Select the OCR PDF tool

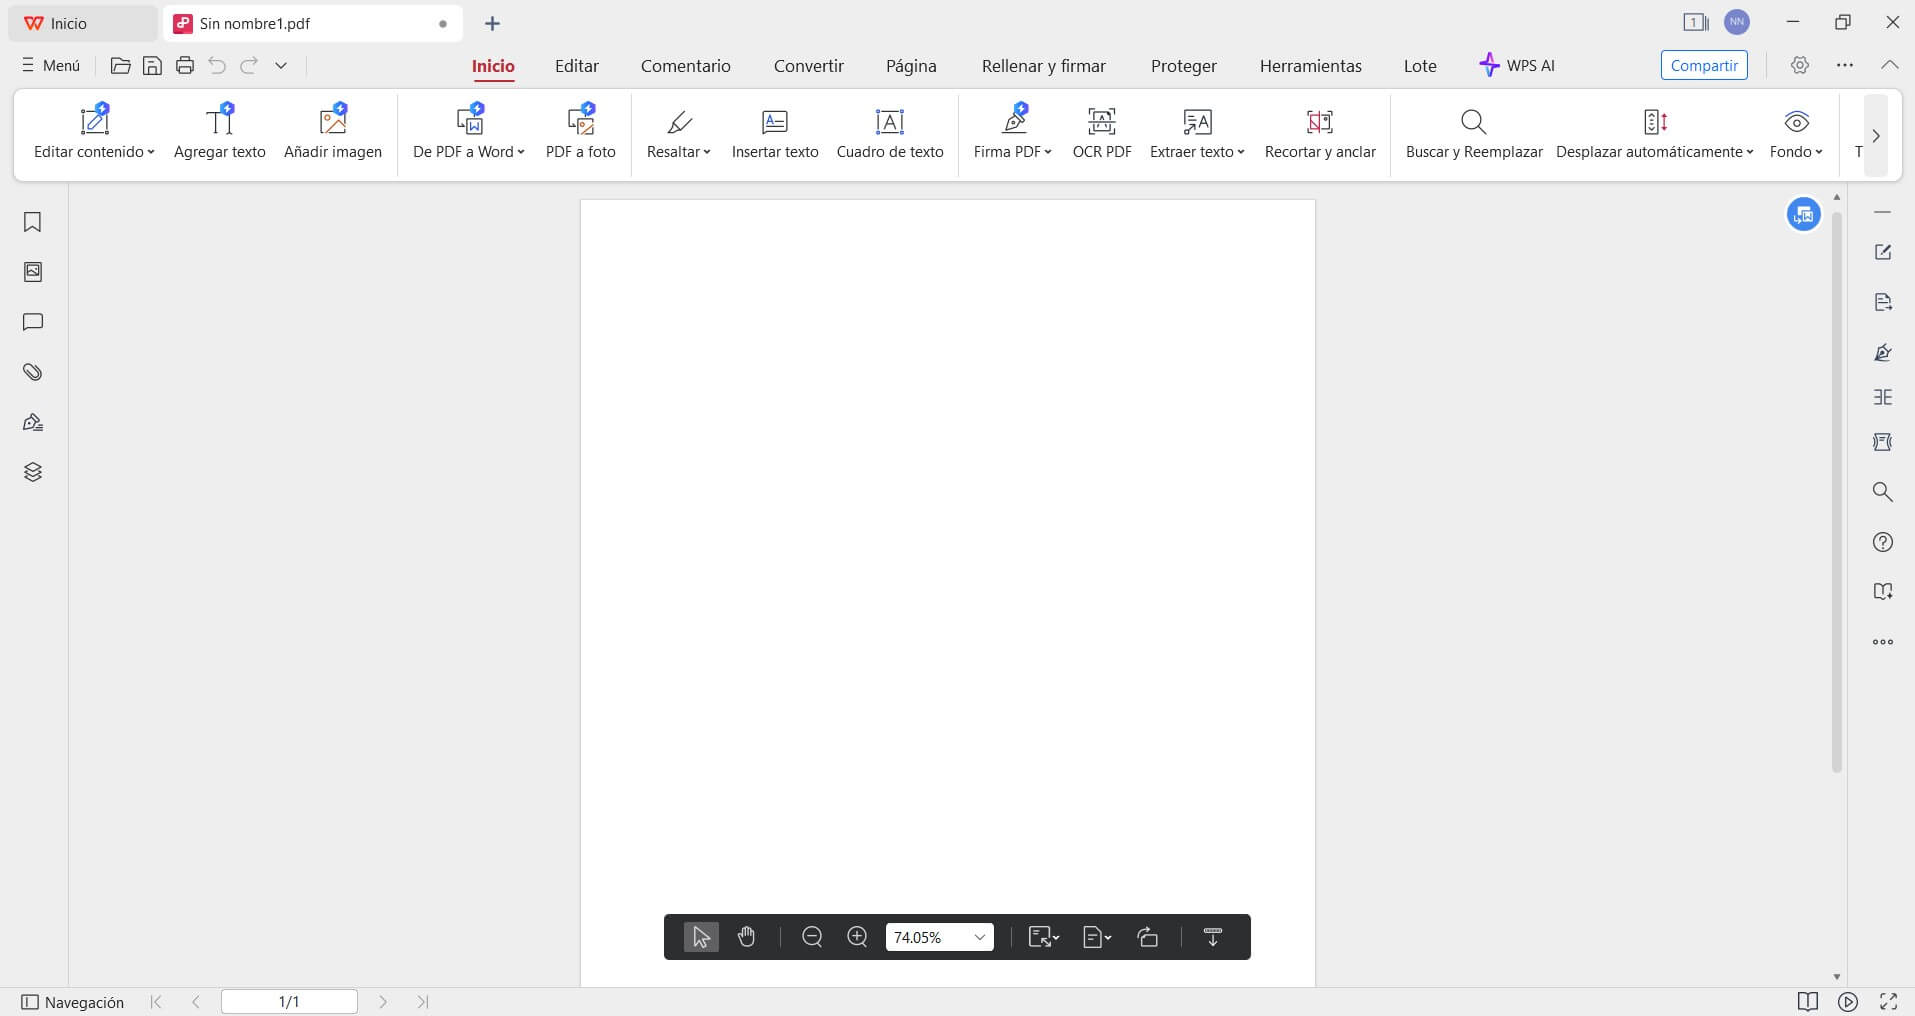point(1101,133)
